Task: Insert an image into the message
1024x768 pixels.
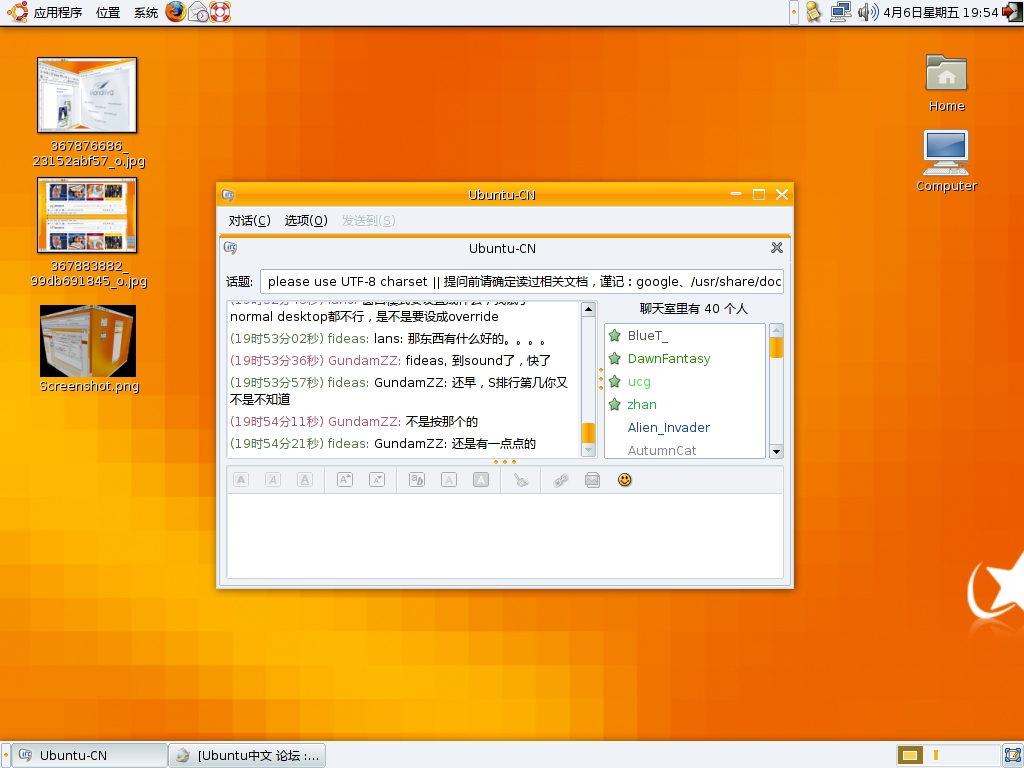Action: (x=592, y=480)
